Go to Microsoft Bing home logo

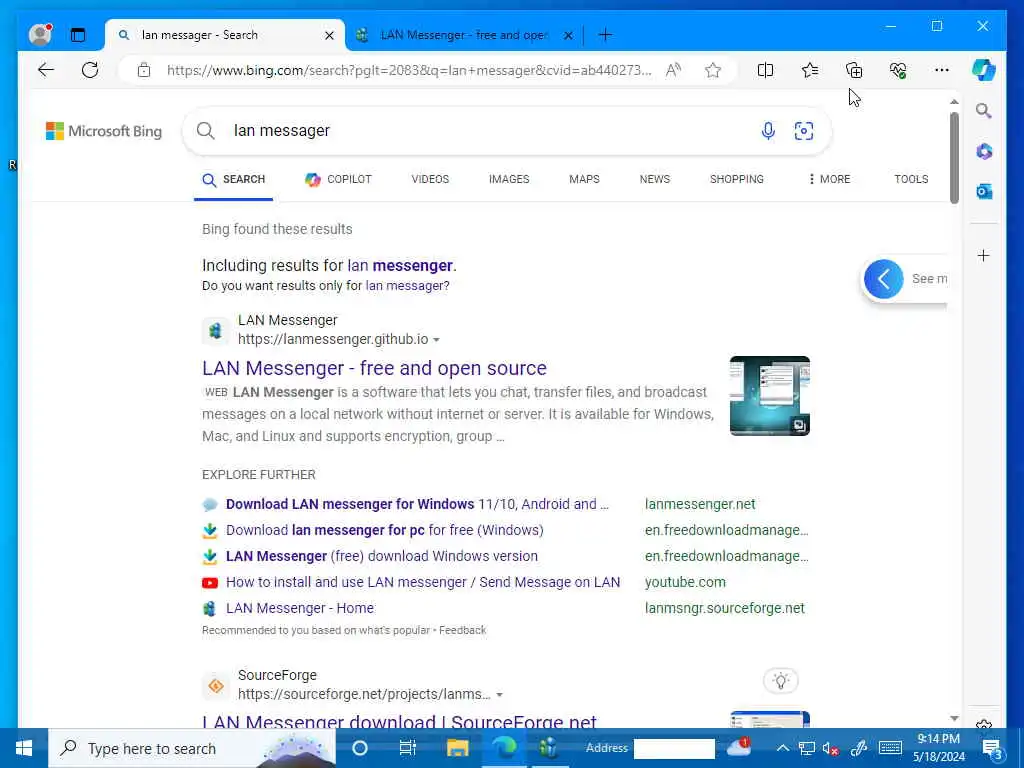click(x=104, y=131)
